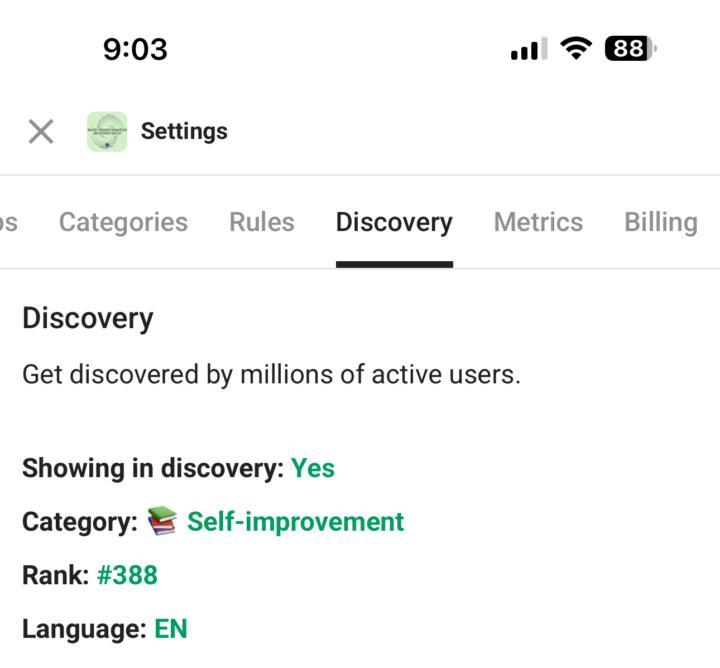Tap the partially hidden tab left of Categories
Viewport: 720px width, 668px height.
click(9, 222)
